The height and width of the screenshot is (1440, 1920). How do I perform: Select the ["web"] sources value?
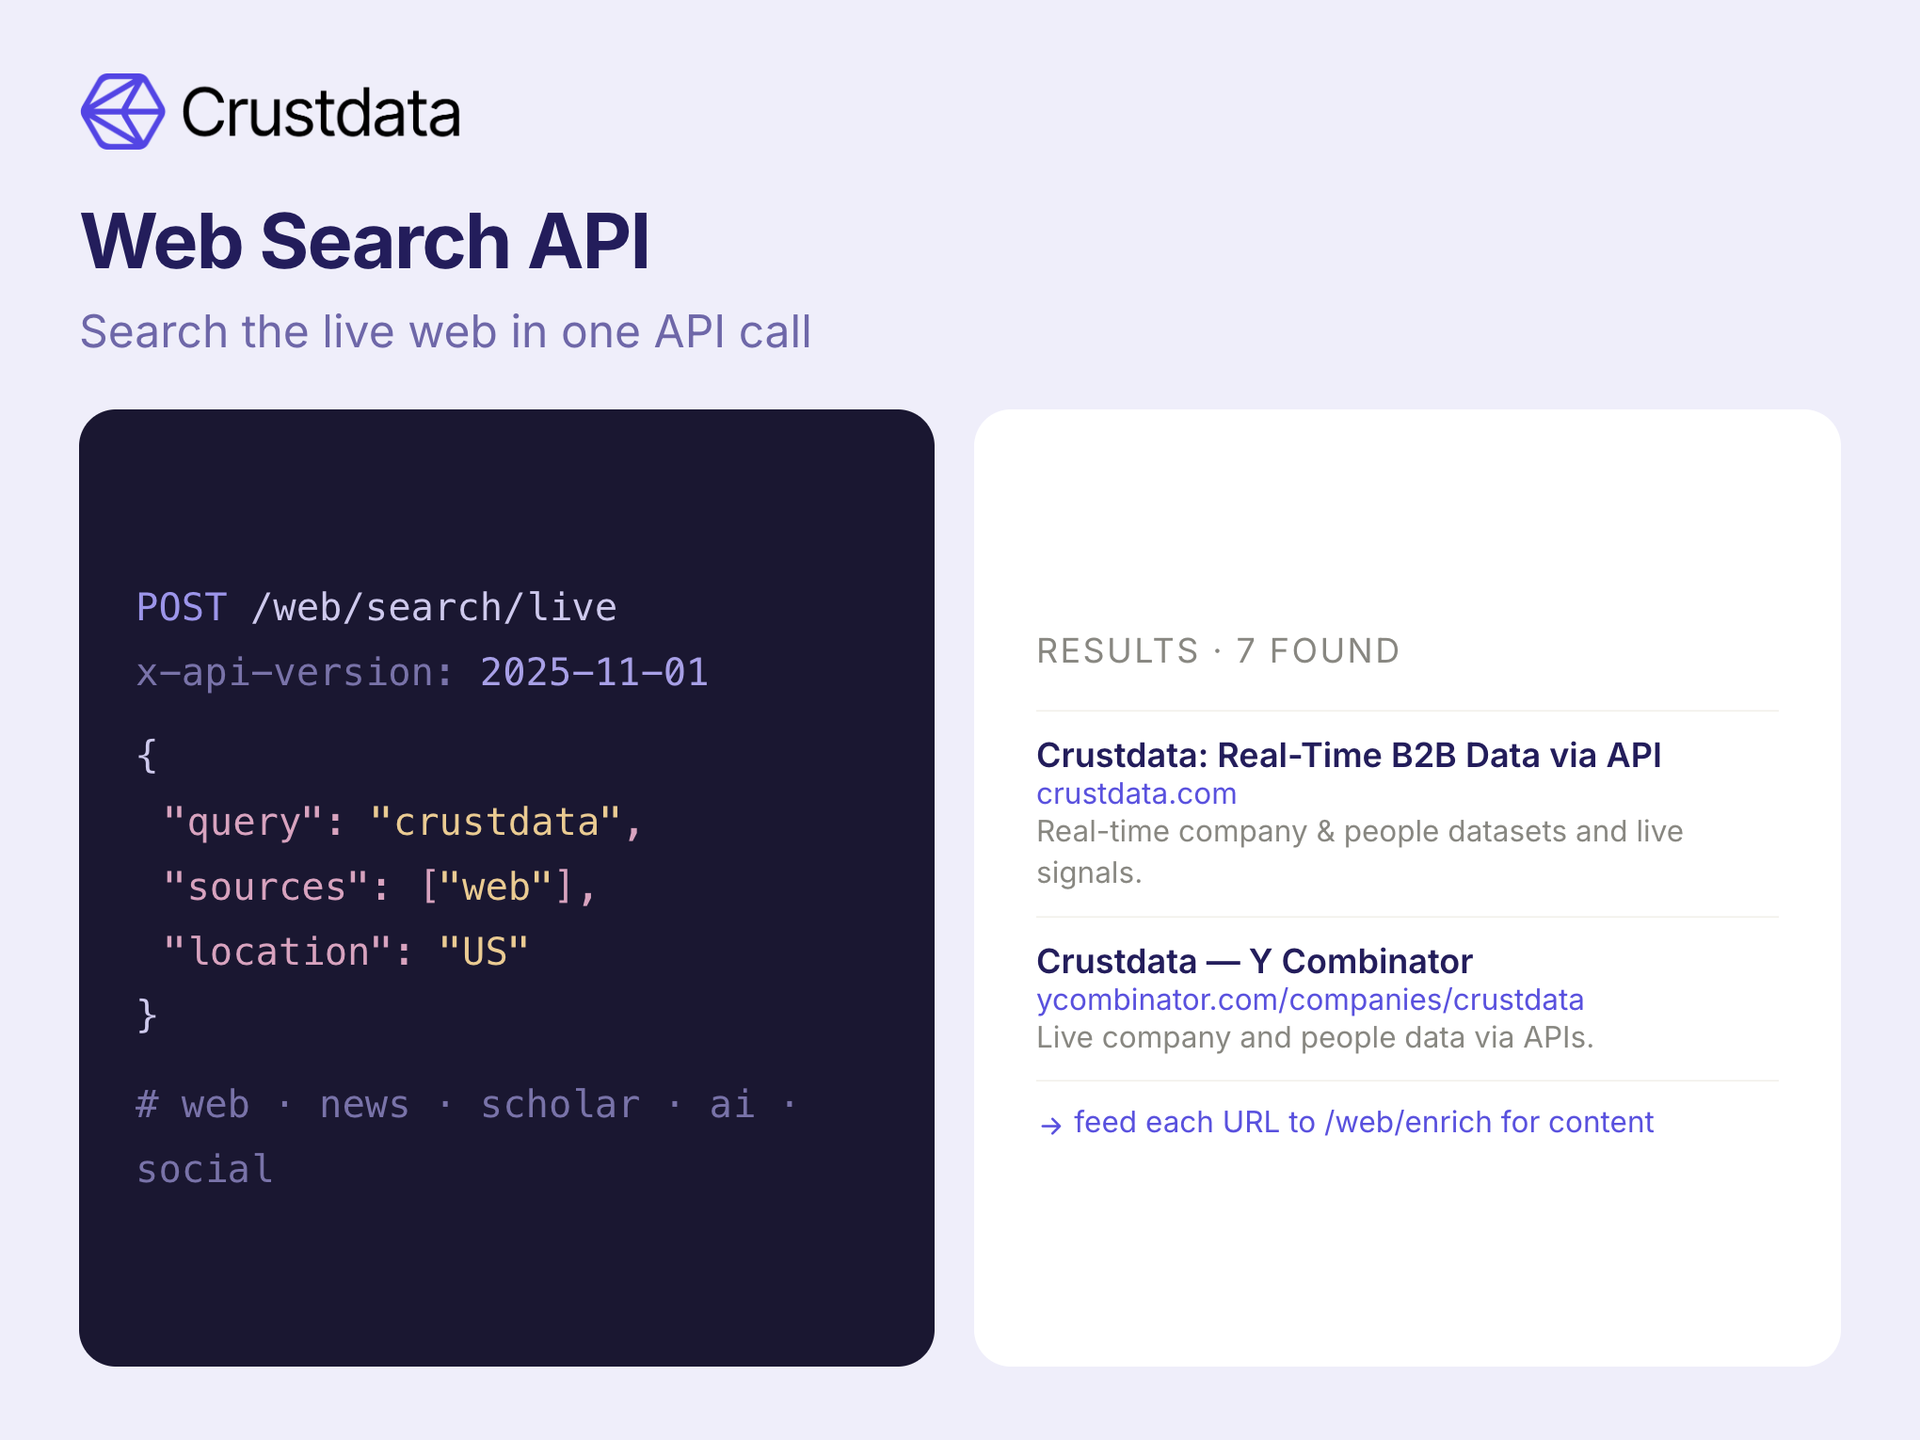click(x=496, y=887)
